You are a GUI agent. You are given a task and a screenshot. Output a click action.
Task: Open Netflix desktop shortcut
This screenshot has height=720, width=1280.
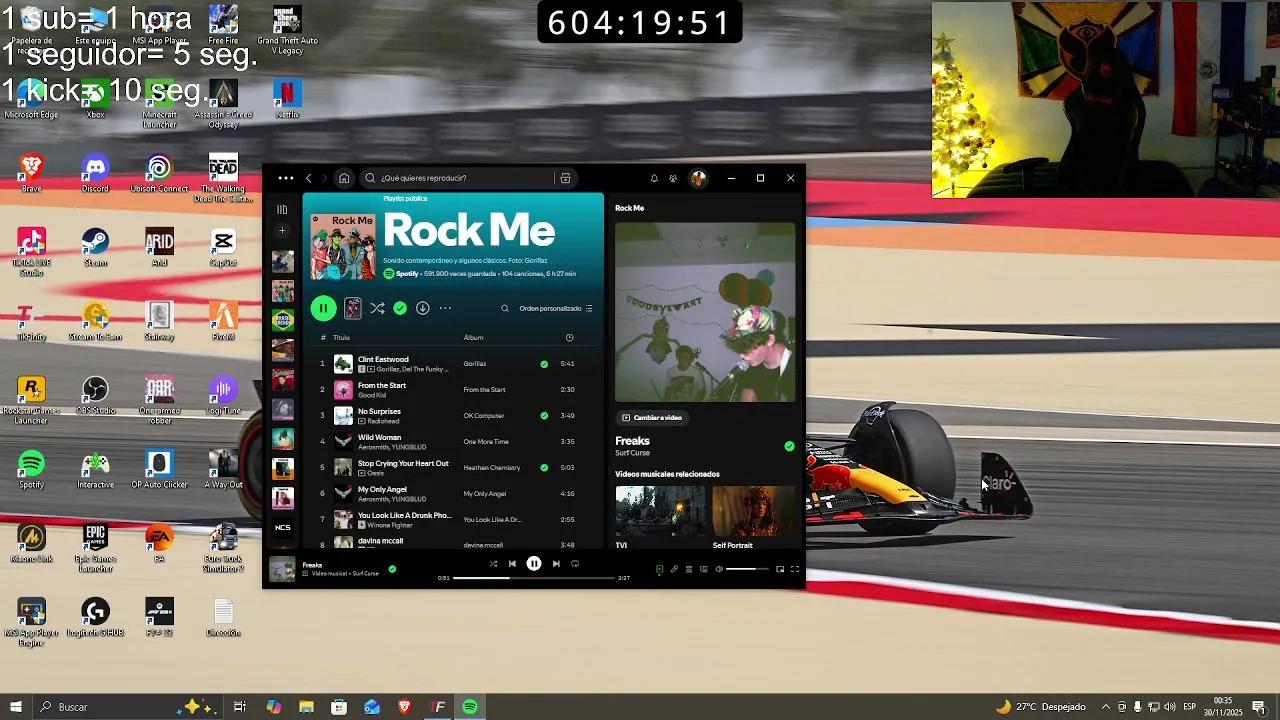tap(287, 100)
